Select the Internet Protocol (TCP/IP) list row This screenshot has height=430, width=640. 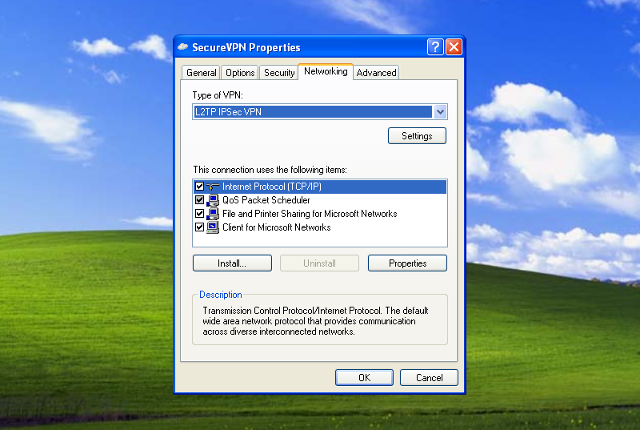[x=320, y=187]
